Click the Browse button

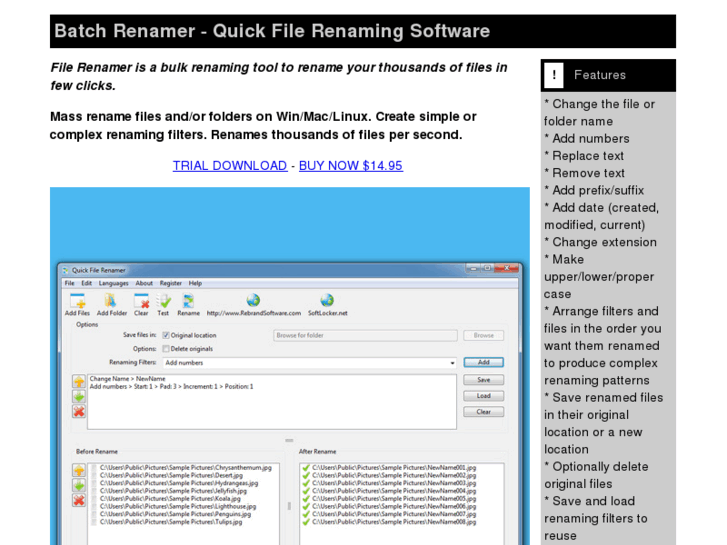coord(484,335)
